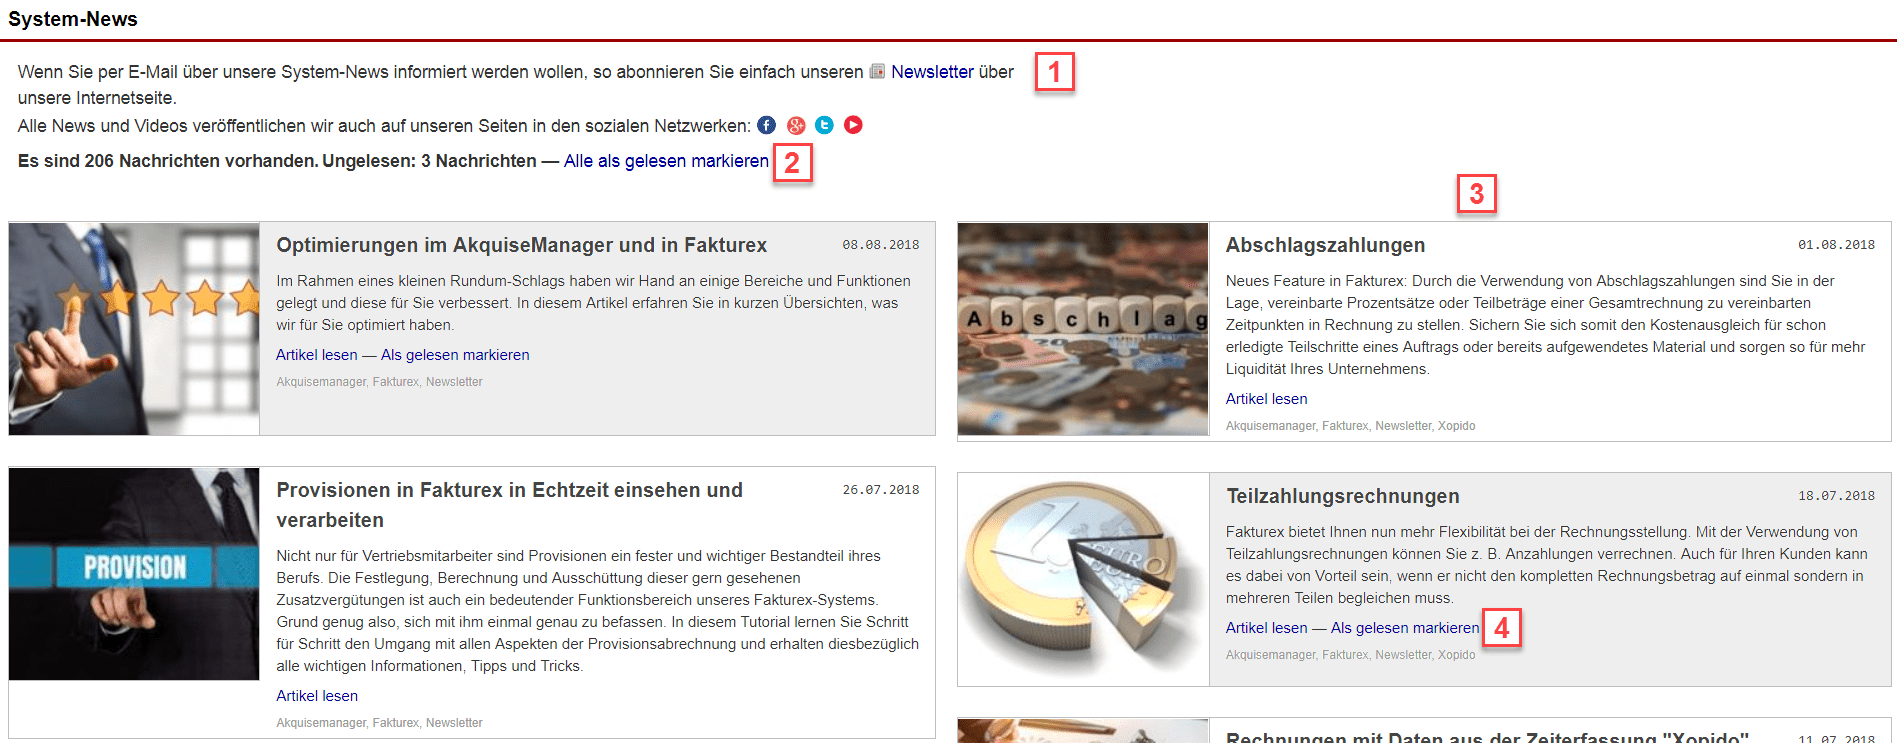Open the PROVISION thumbnail image
1897x743 pixels.
tap(134, 574)
